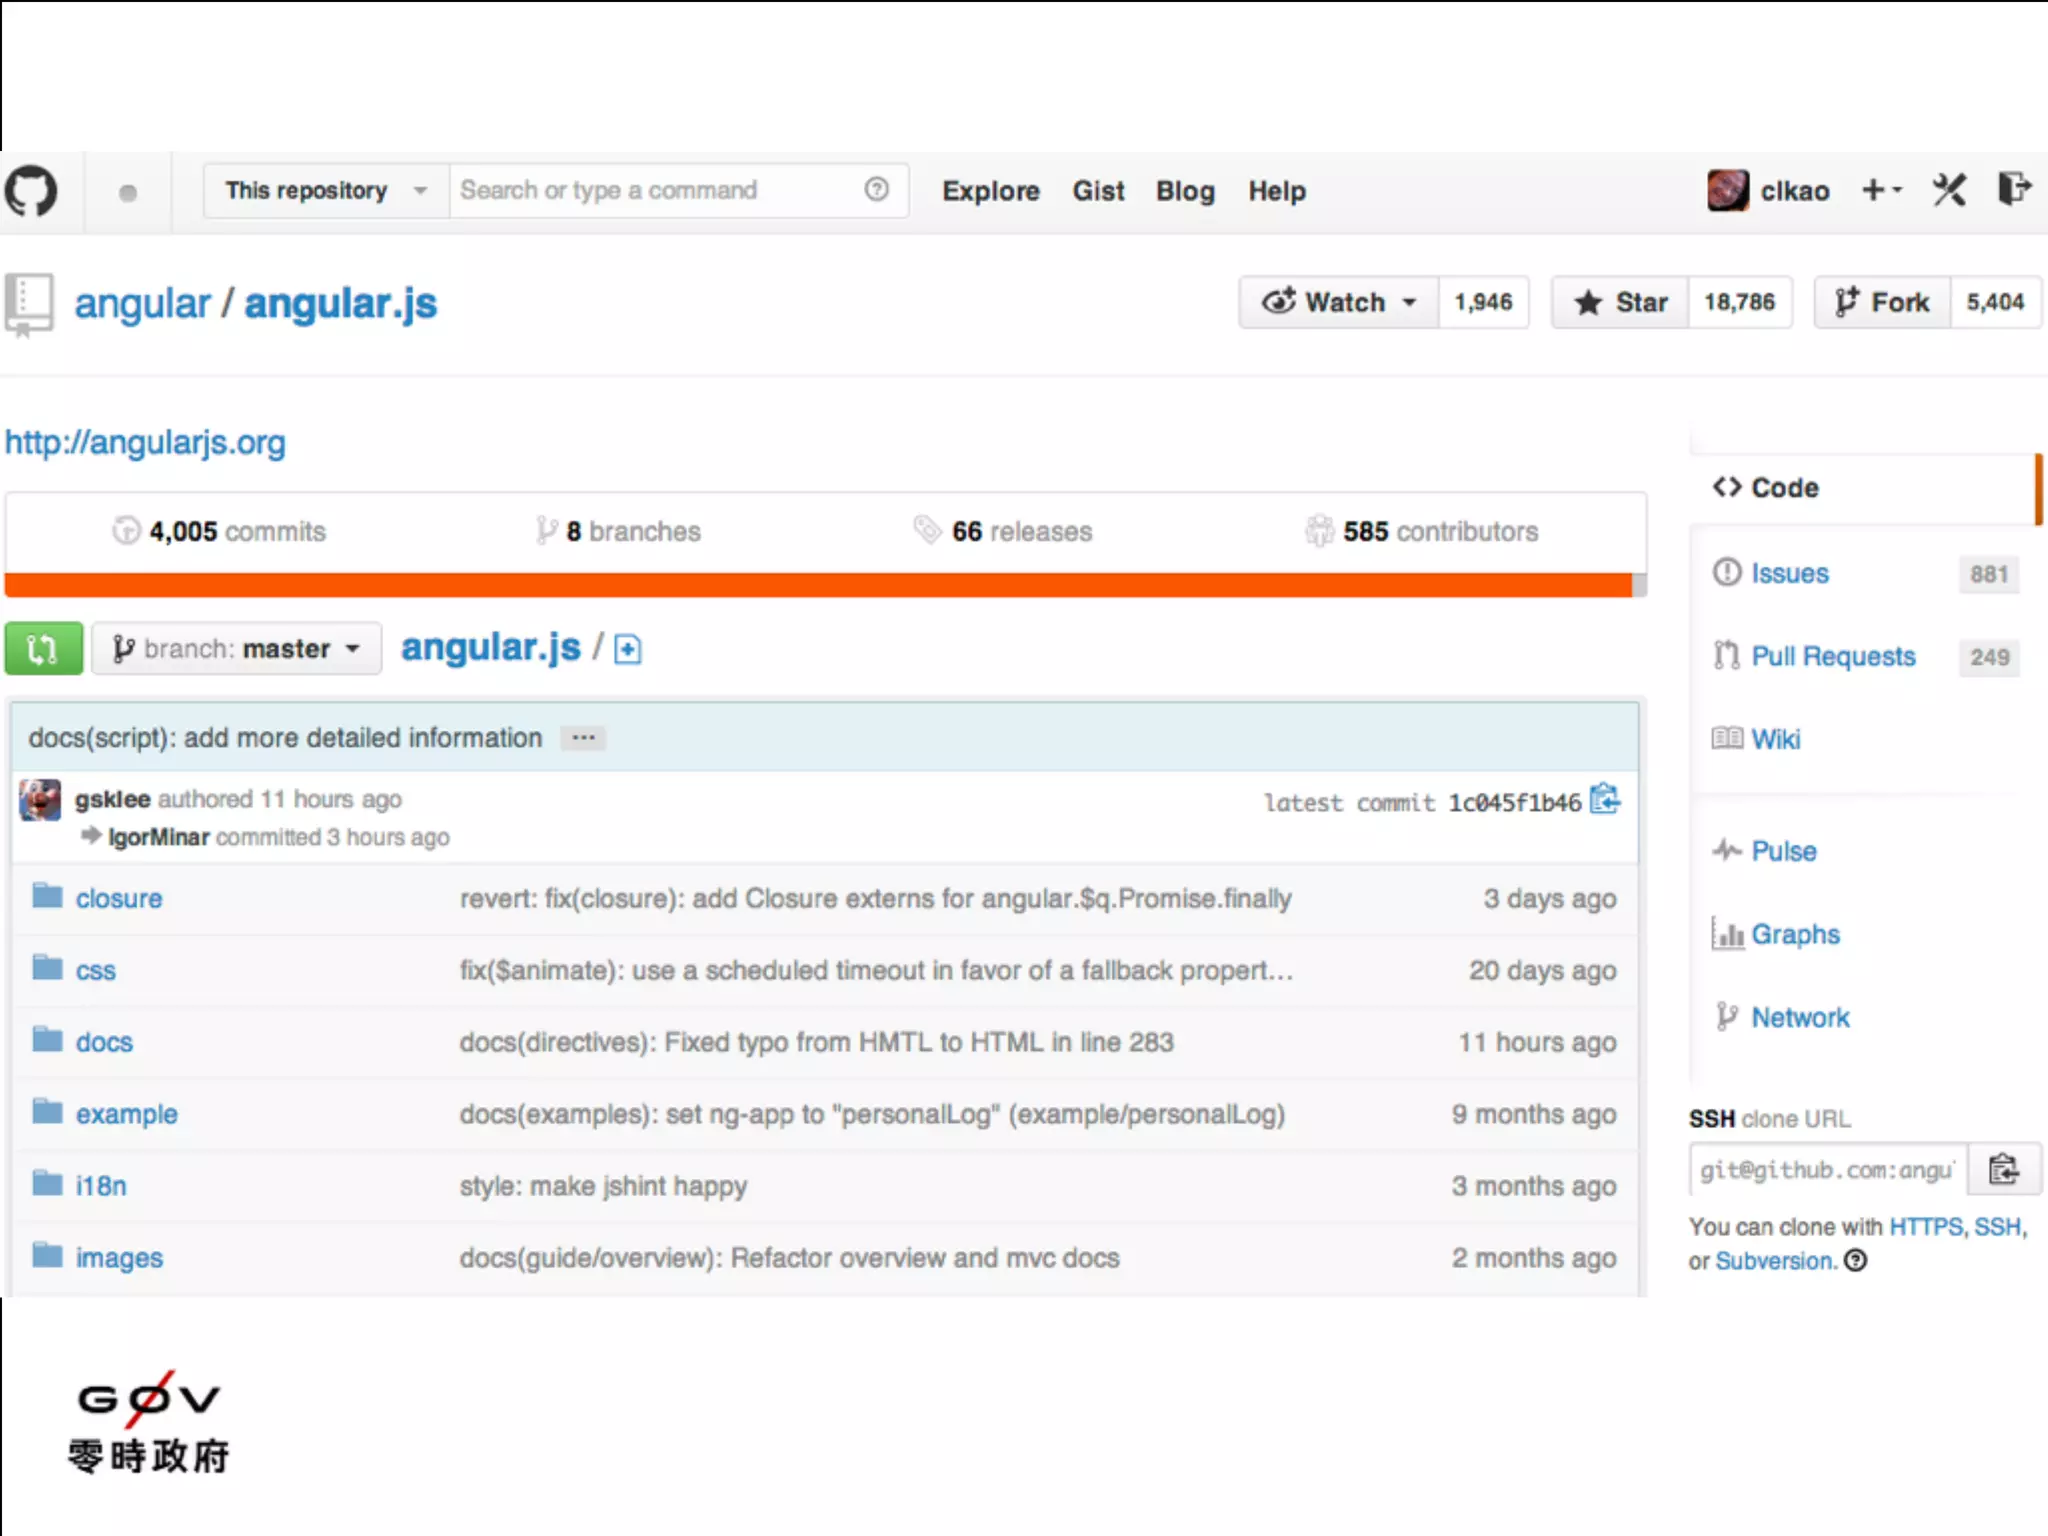2048x1536 pixels.
Task: Open the angularjs.org homepage link
Action: tap(146, 442)
